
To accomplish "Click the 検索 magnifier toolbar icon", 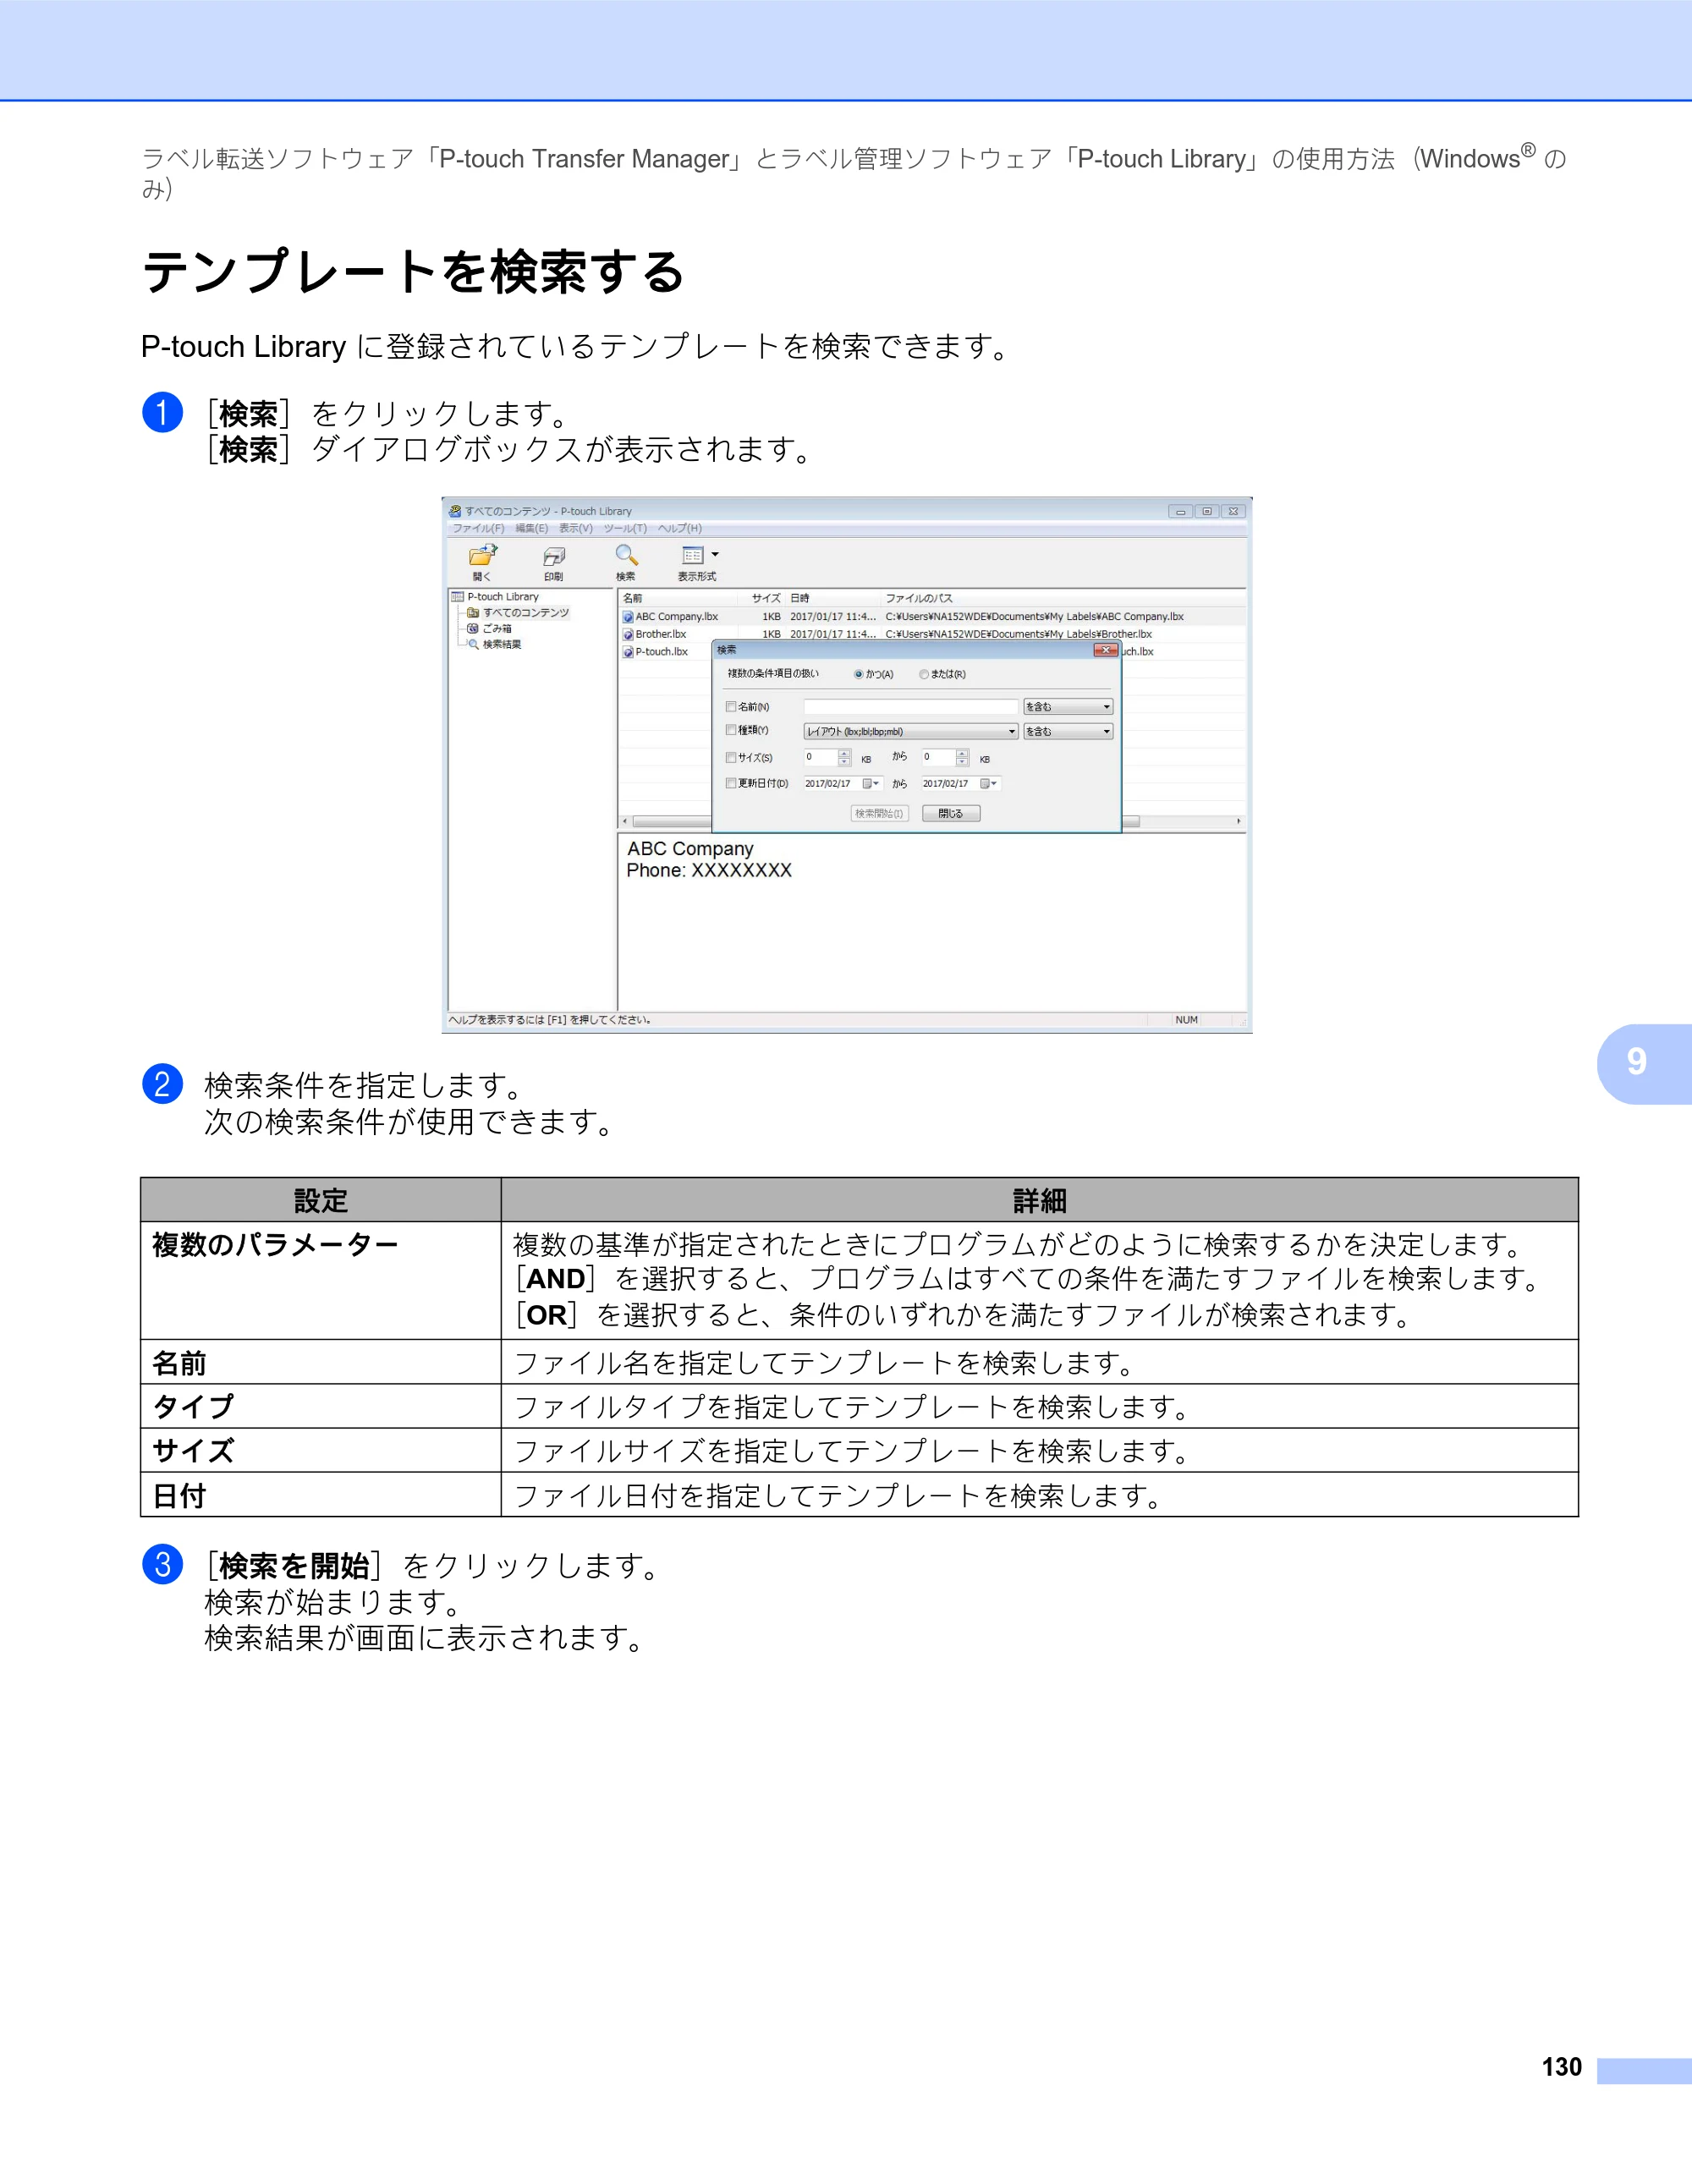I will point(626,555).
